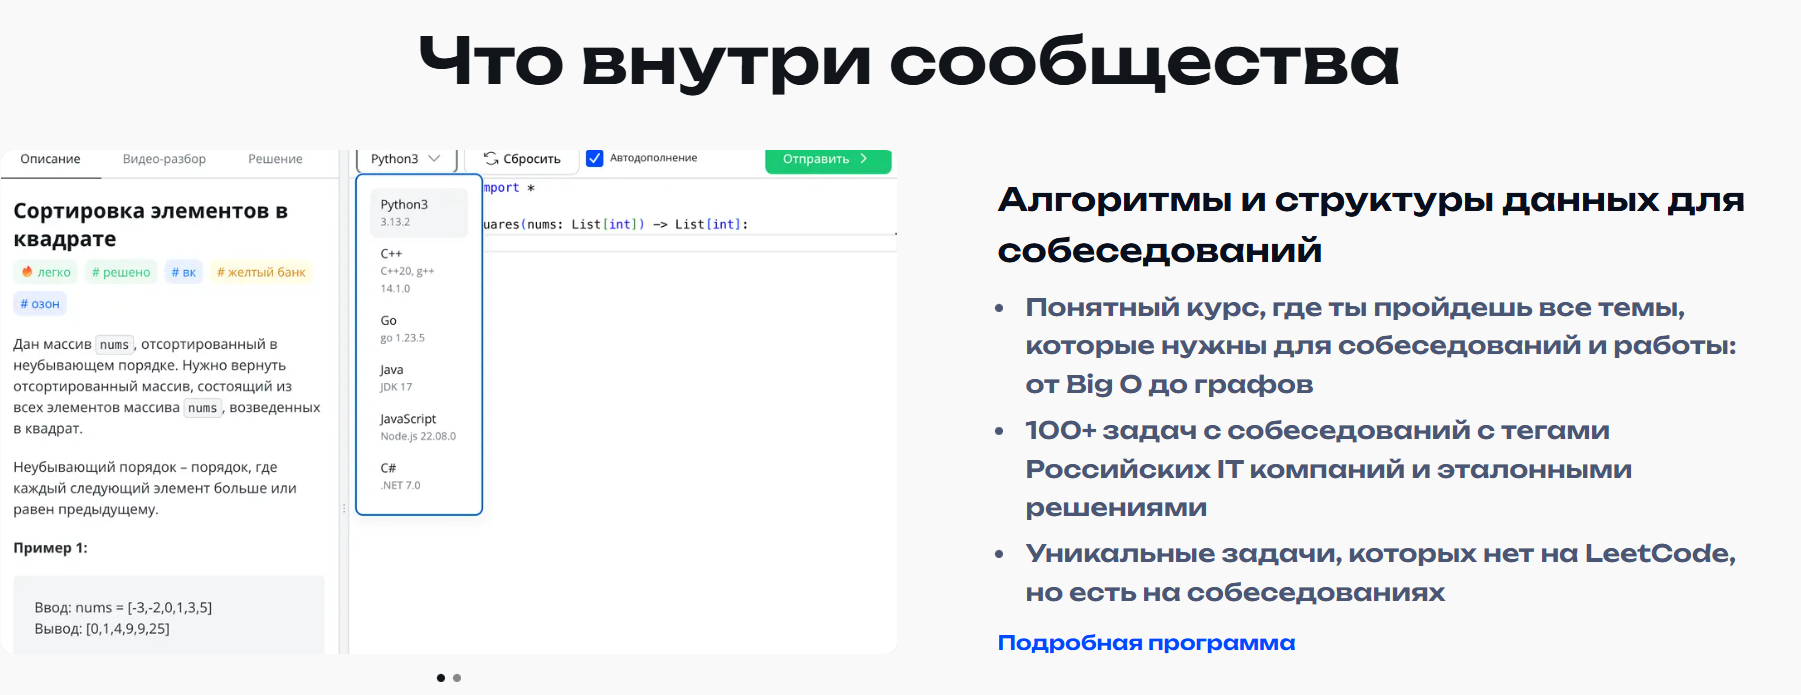
Task: Open the Решение tab
Action: point(275,159)
